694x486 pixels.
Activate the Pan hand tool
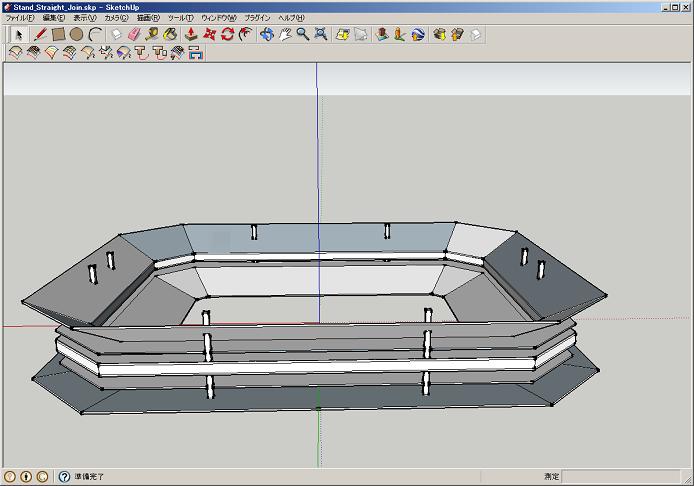click(285, 34)
